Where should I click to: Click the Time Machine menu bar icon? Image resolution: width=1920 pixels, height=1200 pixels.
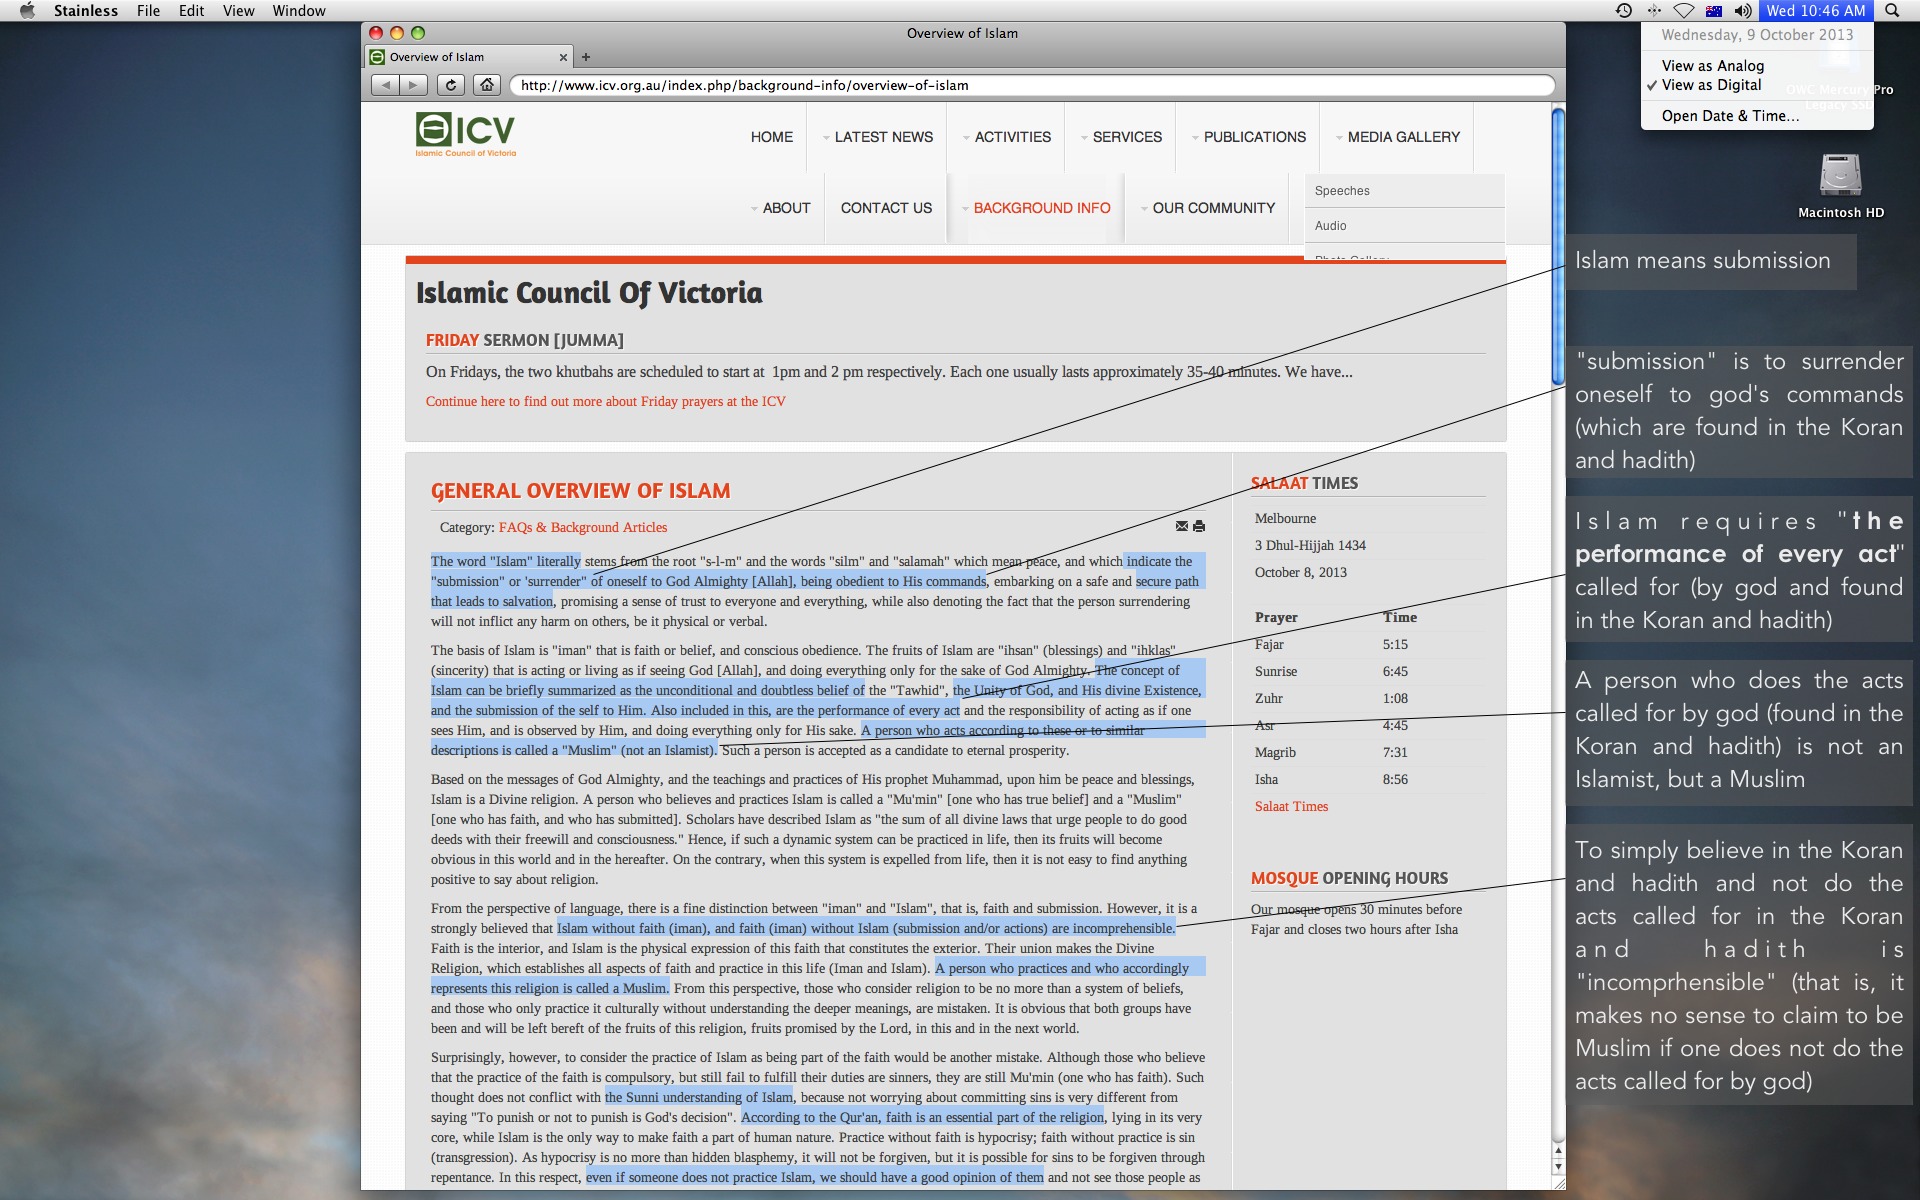click(x=1624, y=10)
